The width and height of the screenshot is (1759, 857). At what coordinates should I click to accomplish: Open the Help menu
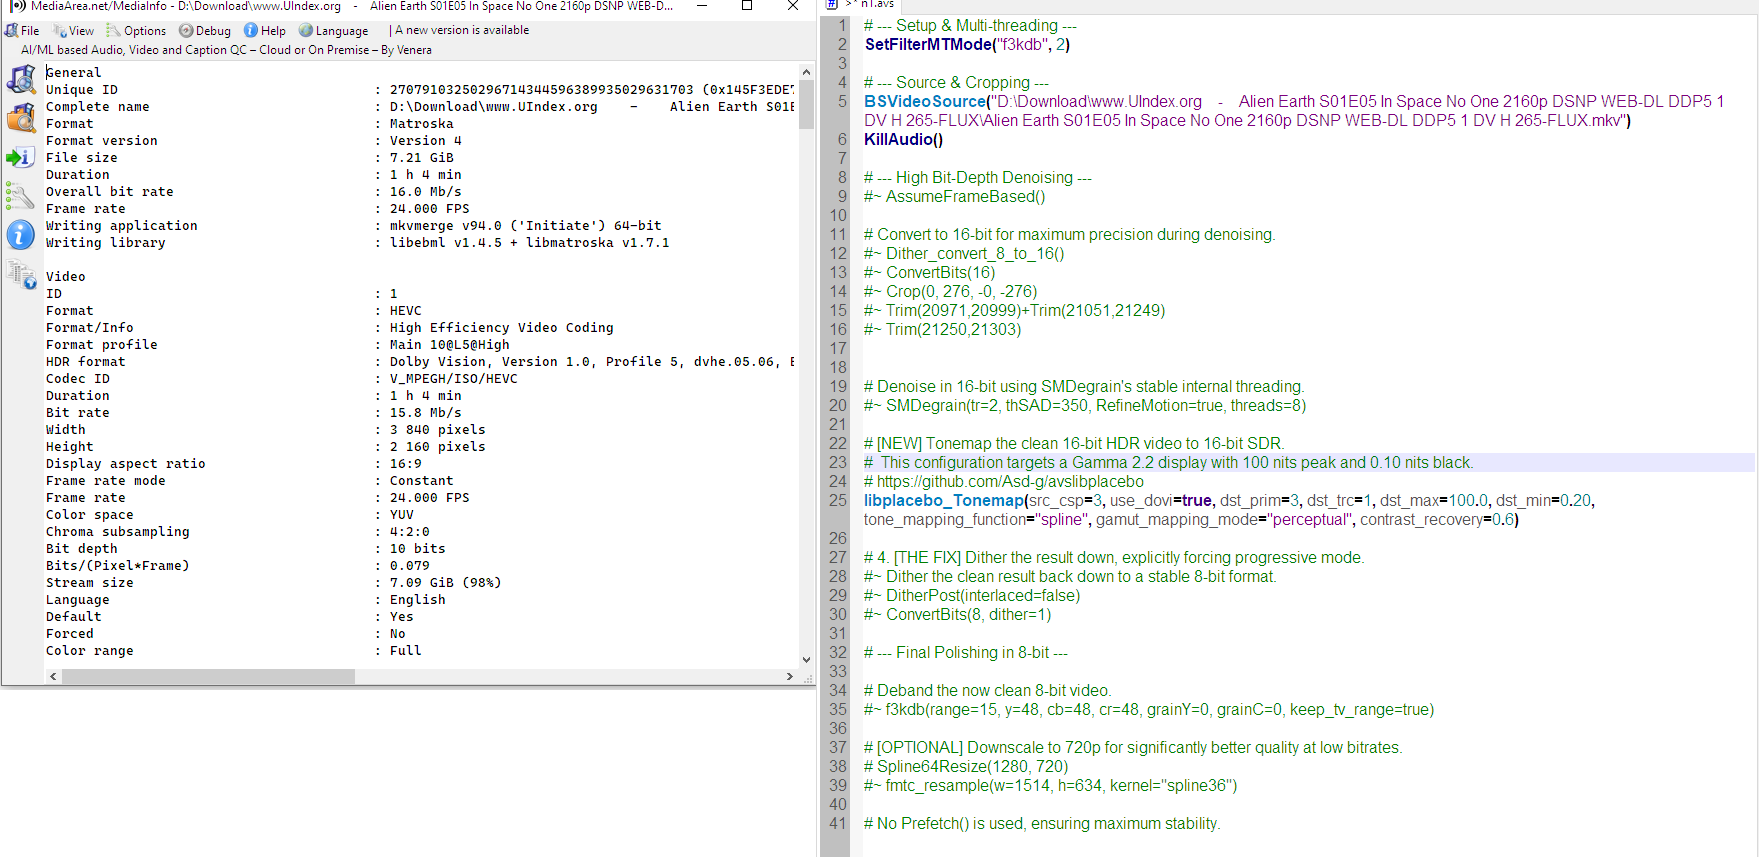tap(265, 30)
